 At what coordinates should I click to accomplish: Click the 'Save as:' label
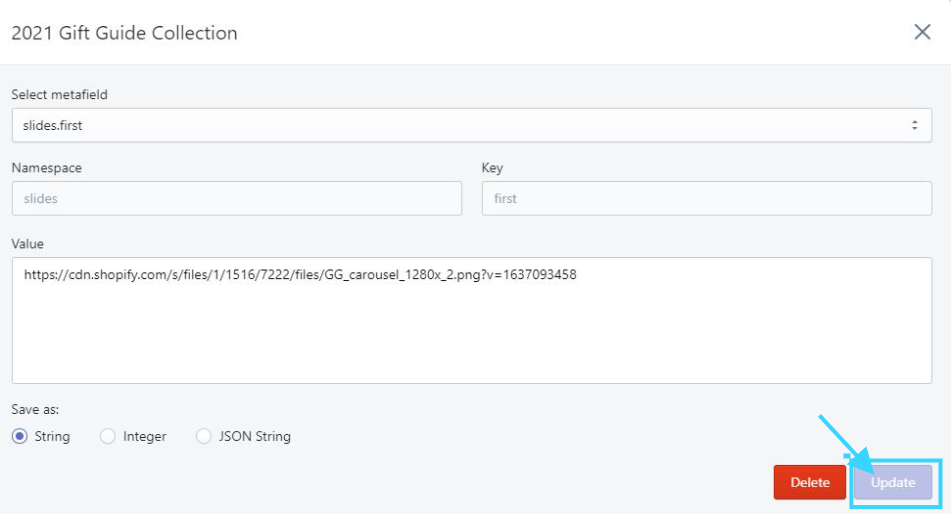tap(35, 410)
